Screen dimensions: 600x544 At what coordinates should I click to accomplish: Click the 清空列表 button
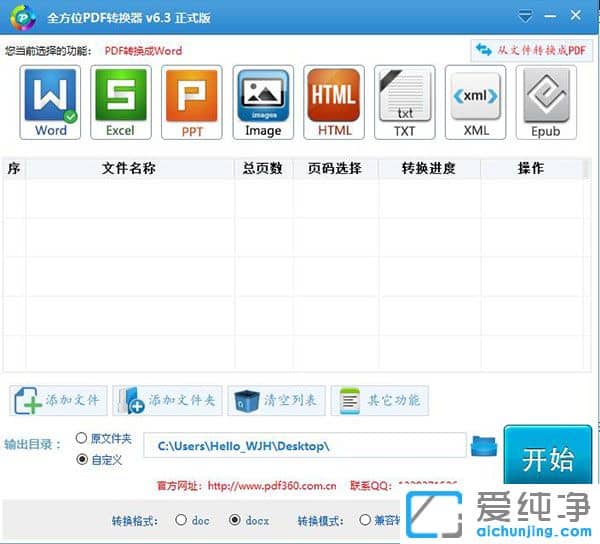277,401
